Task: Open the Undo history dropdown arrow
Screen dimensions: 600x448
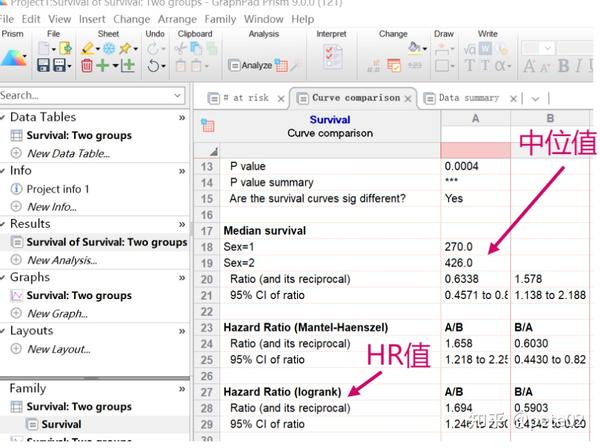Action: coord(163,66)
